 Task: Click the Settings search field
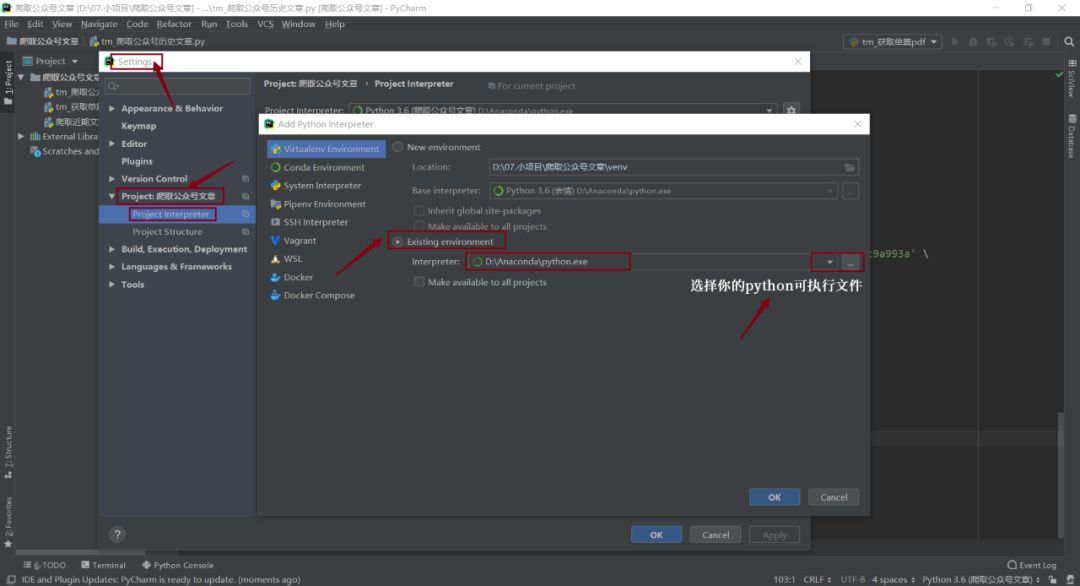178,86
